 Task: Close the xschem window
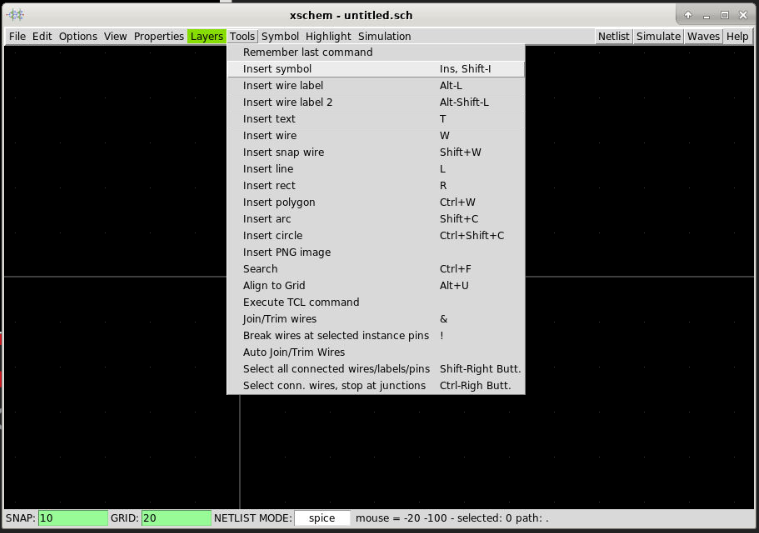click(743, 15)
